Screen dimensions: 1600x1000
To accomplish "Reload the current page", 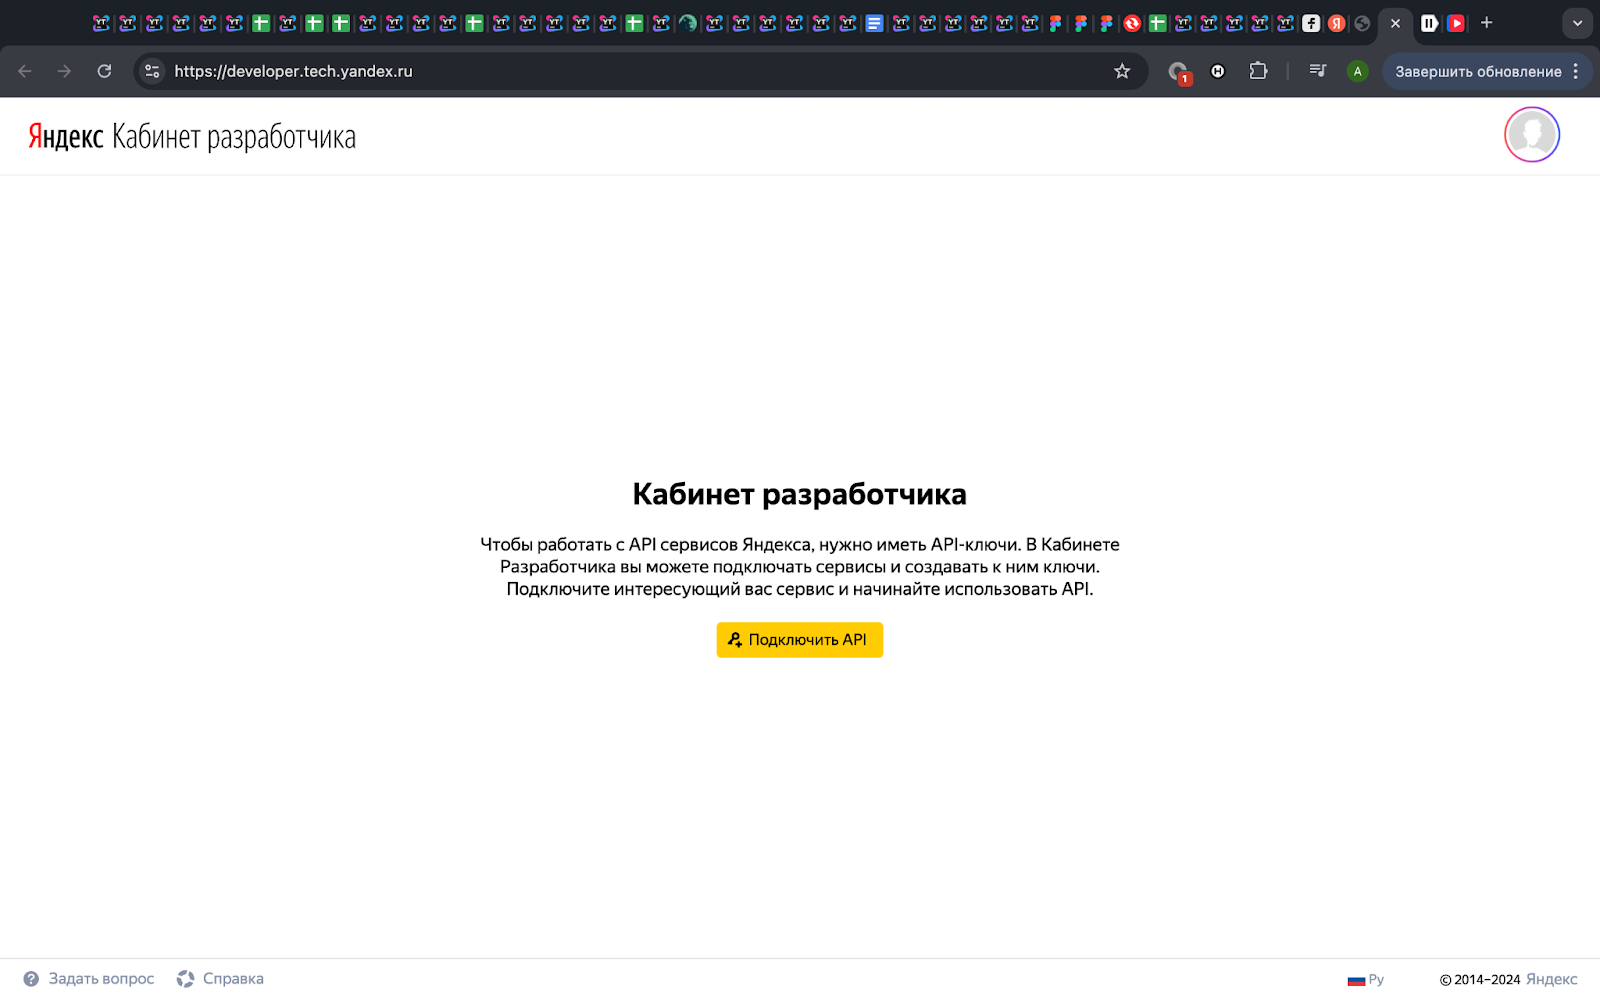I will coord(104,71).
